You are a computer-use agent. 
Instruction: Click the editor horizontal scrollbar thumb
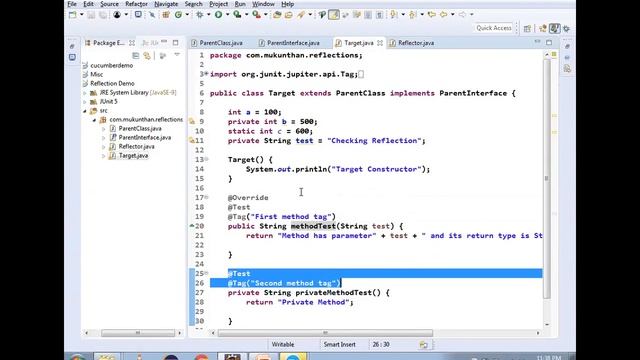point(325,333)
